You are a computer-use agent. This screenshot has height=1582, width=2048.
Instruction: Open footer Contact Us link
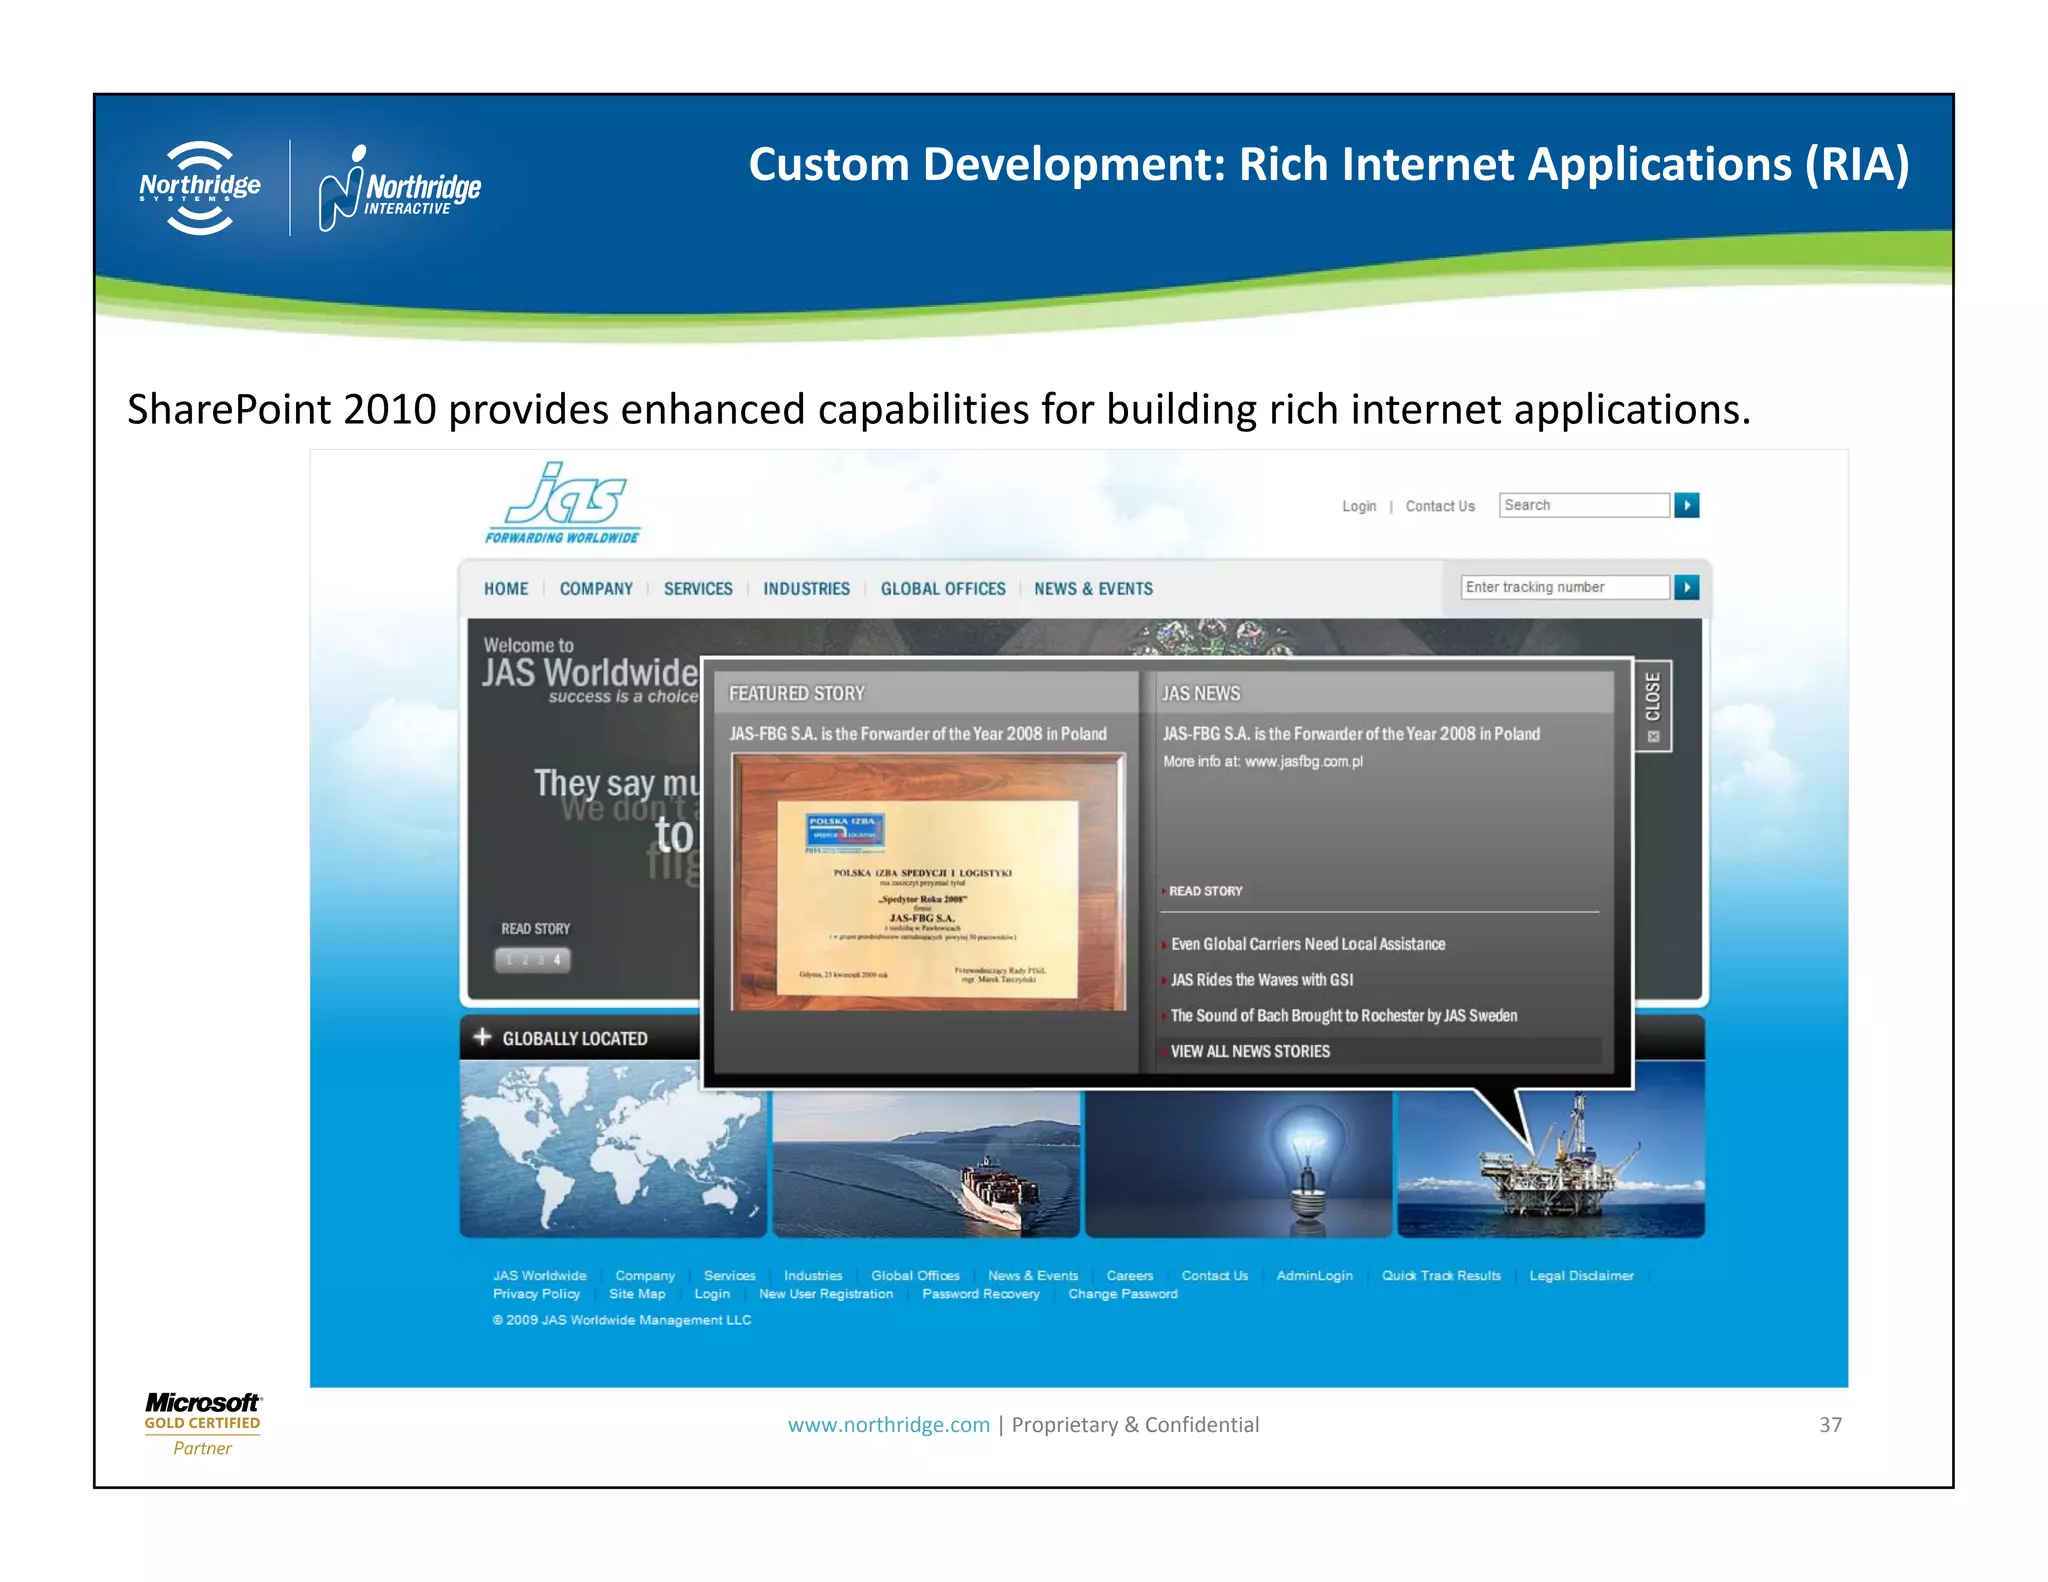(1215, 1276)
